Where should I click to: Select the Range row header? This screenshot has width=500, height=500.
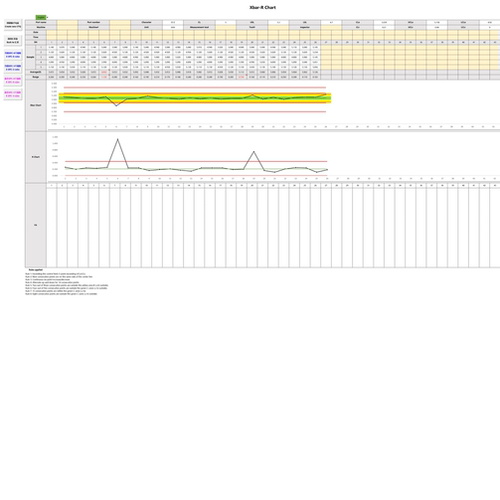click(36, 77)
